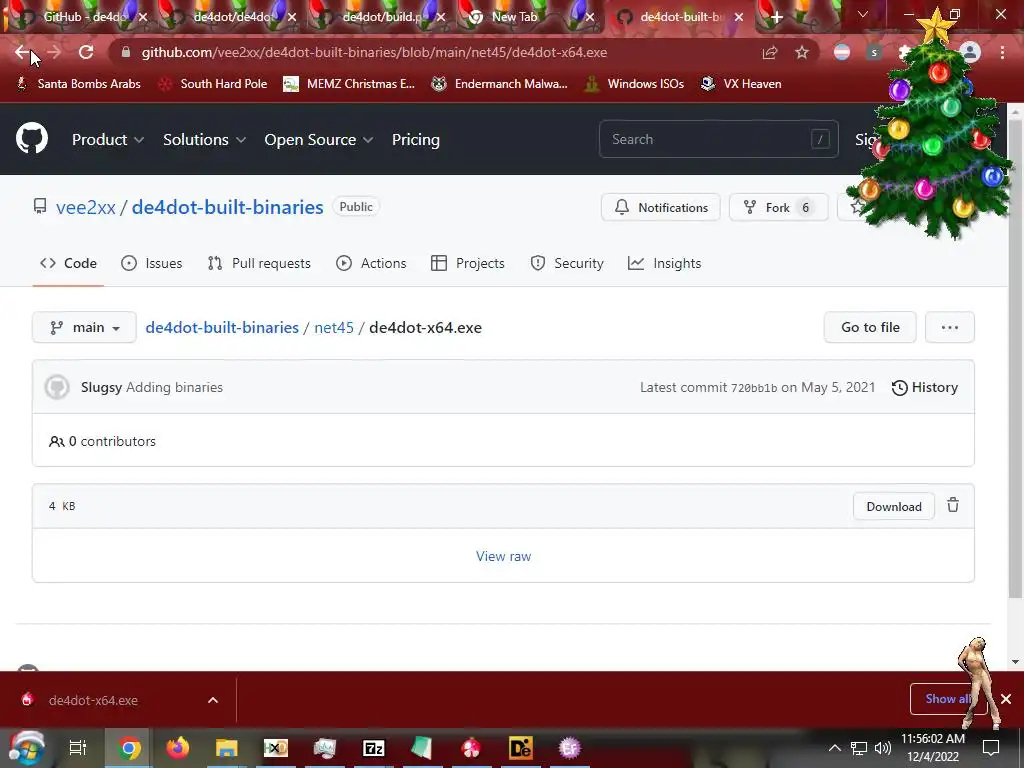Open 7-Zip from the taskbar

tap(374, 748)
